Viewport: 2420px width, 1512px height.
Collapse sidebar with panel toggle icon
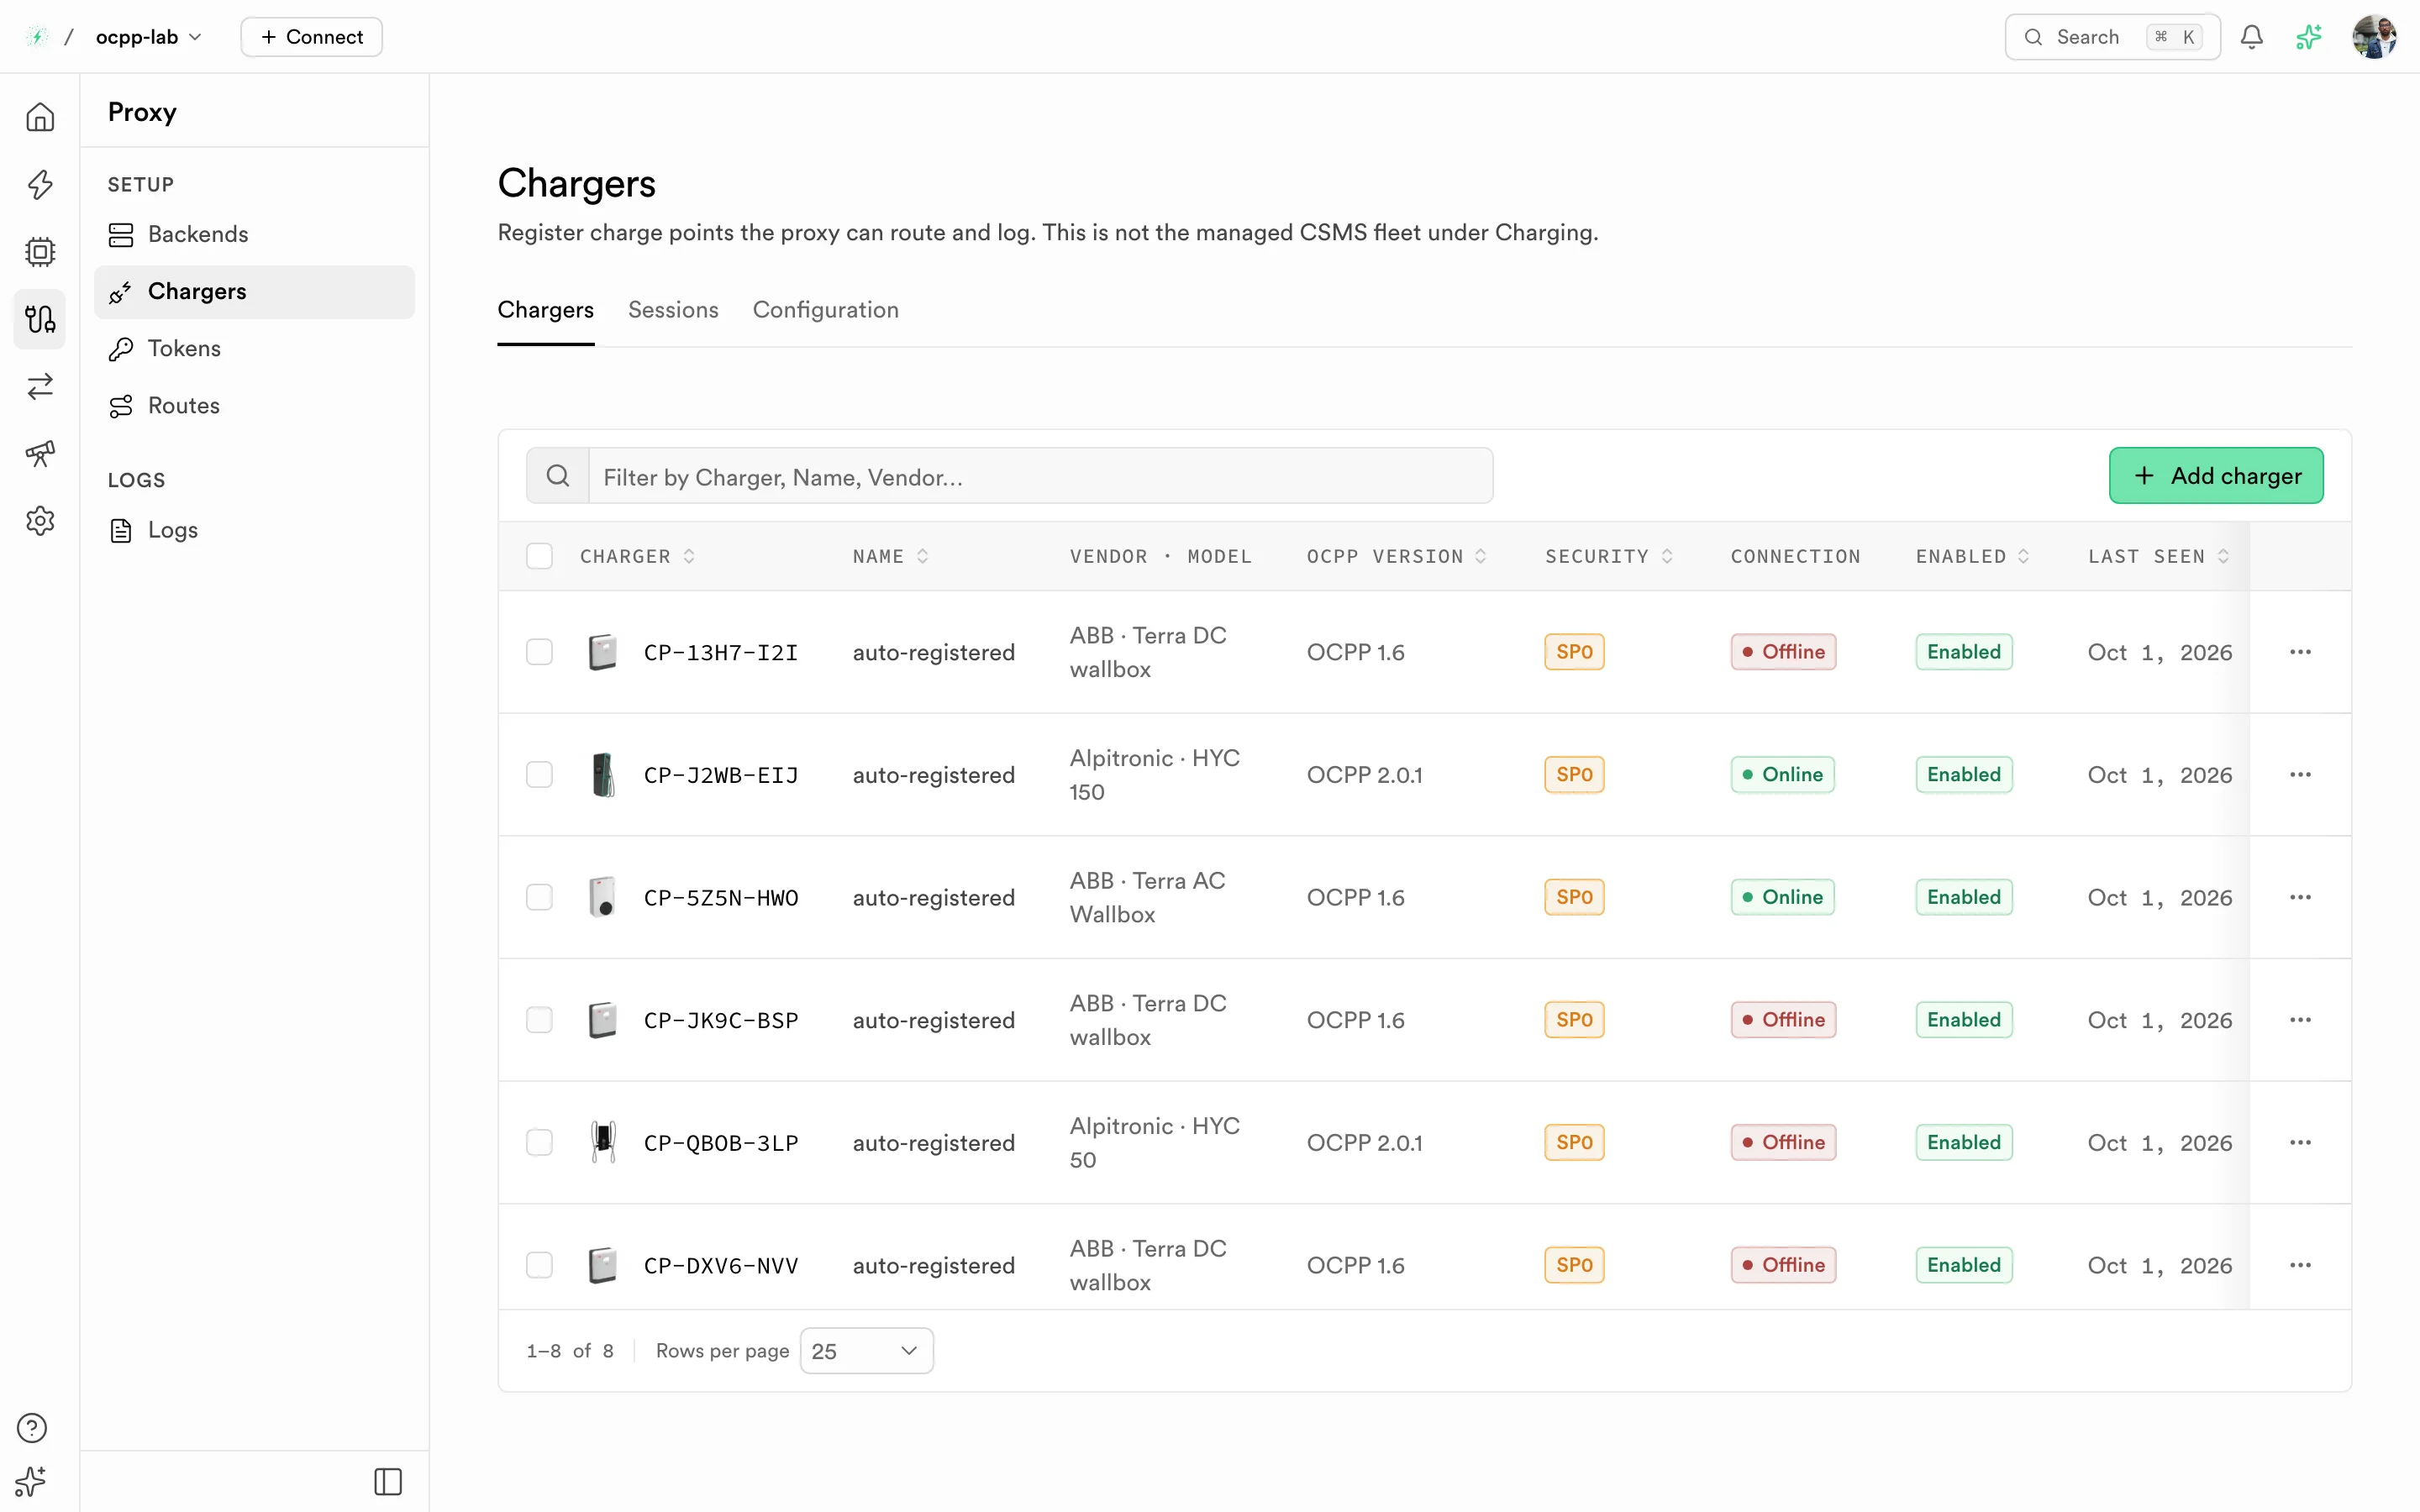tap(388, 1481)
